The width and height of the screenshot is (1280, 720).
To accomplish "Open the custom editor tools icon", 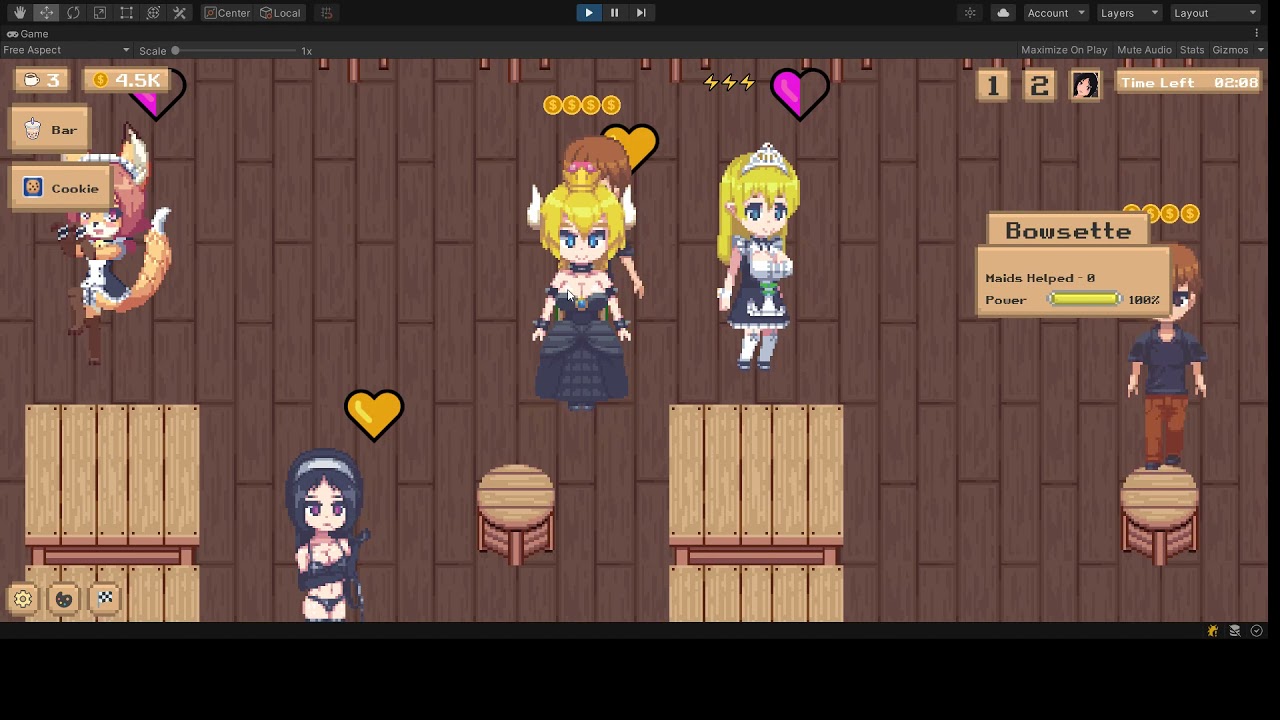I will pos(180,13).
